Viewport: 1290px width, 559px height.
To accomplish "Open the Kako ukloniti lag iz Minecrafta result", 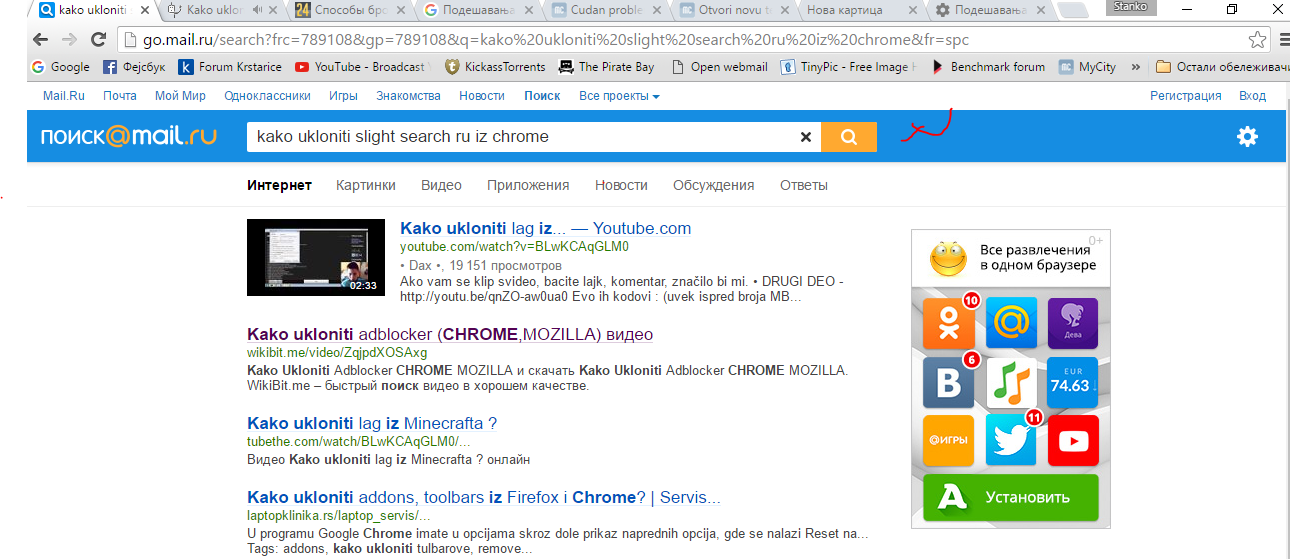I will click(x=372, y=423).
